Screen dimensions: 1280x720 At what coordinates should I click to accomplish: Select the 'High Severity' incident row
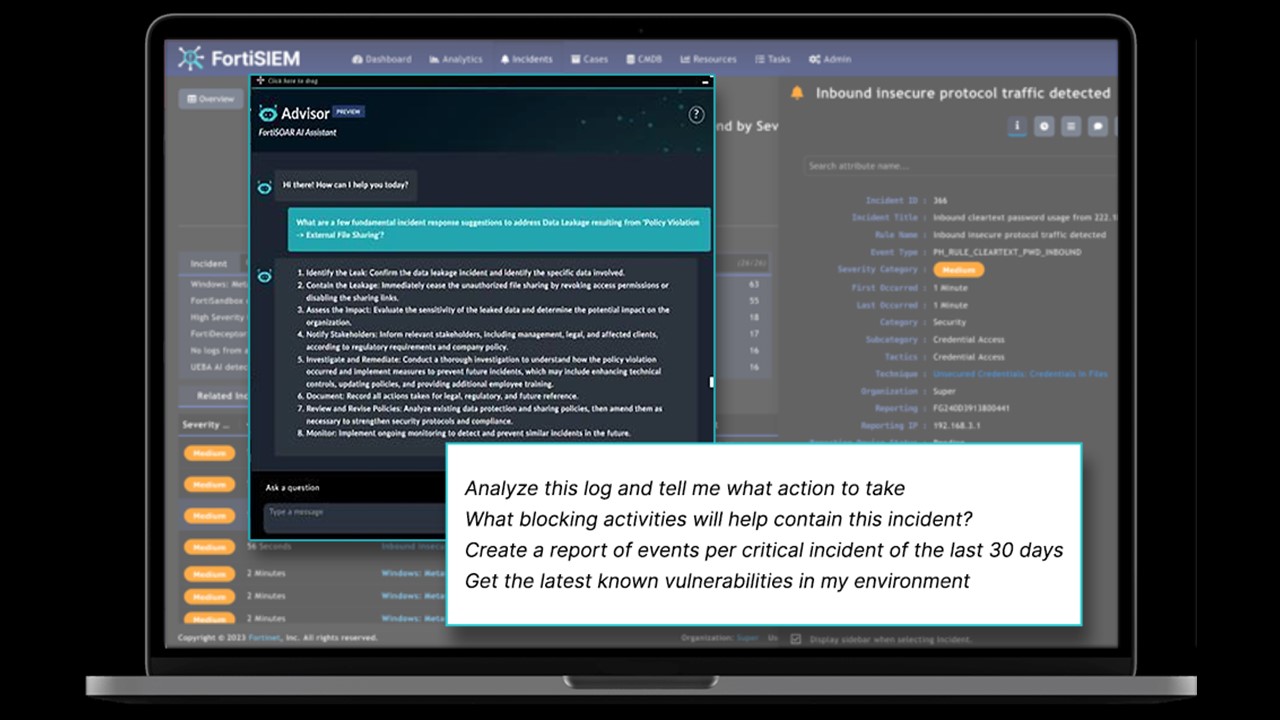[x=219, y=317]
